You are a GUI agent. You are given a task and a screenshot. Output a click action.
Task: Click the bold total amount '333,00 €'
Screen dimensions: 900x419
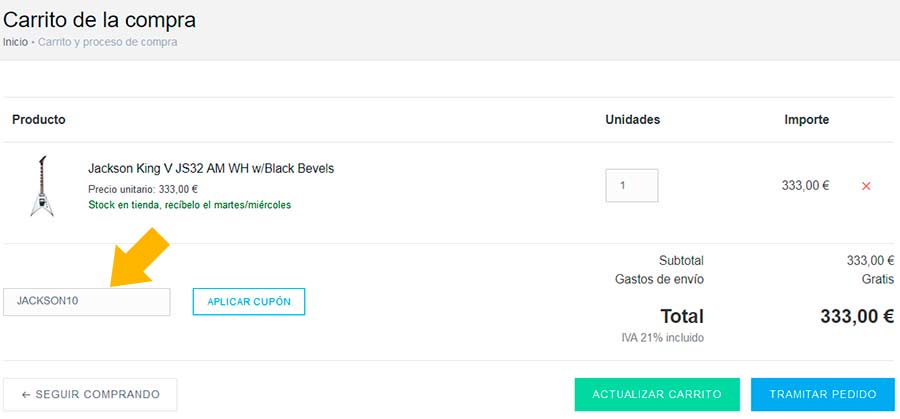point(857,316)
